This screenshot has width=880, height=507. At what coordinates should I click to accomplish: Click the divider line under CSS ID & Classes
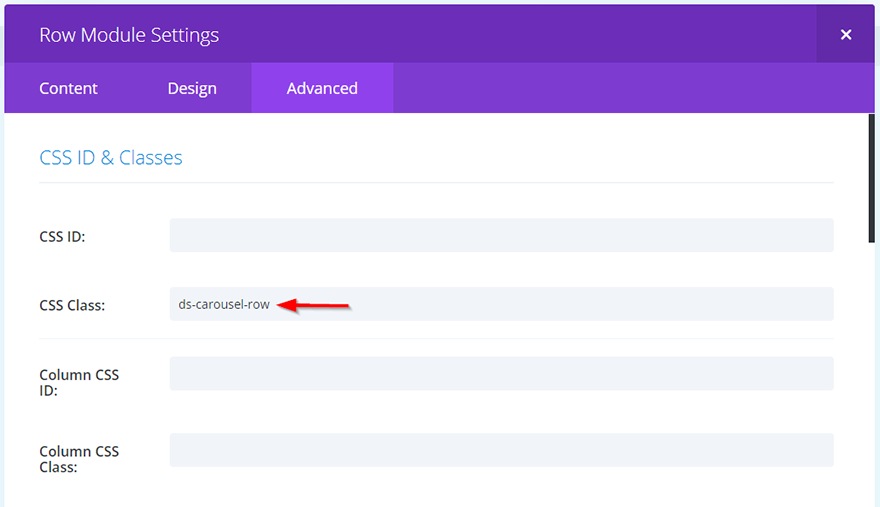[436, 183]
